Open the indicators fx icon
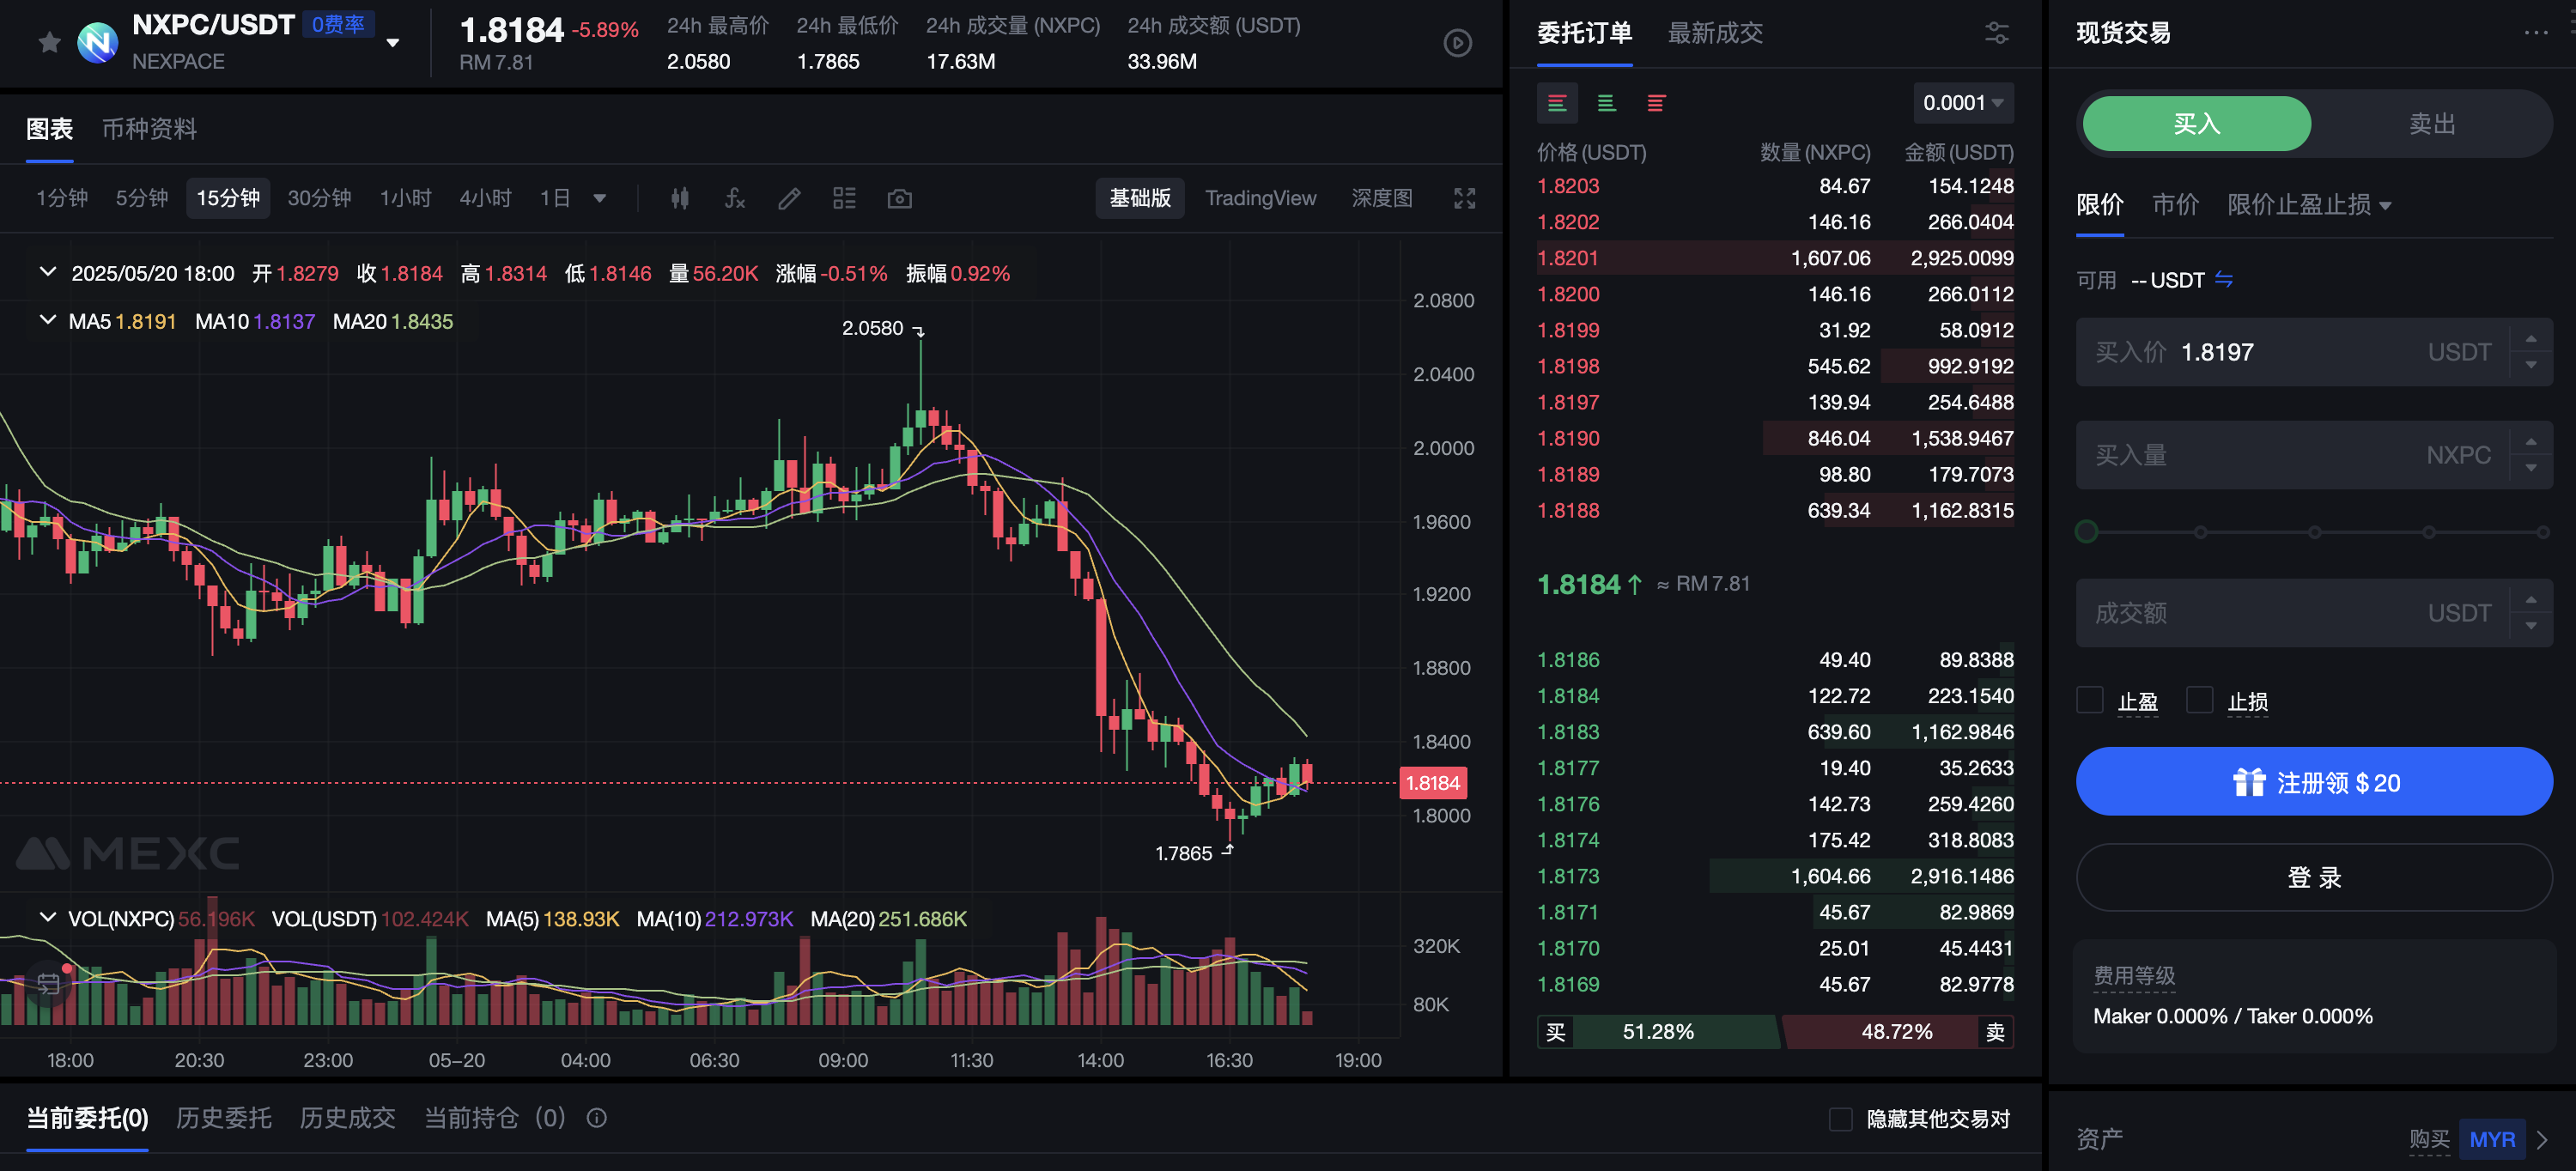The height and width of the screenshot is (1171, 2576). (735, 198)
